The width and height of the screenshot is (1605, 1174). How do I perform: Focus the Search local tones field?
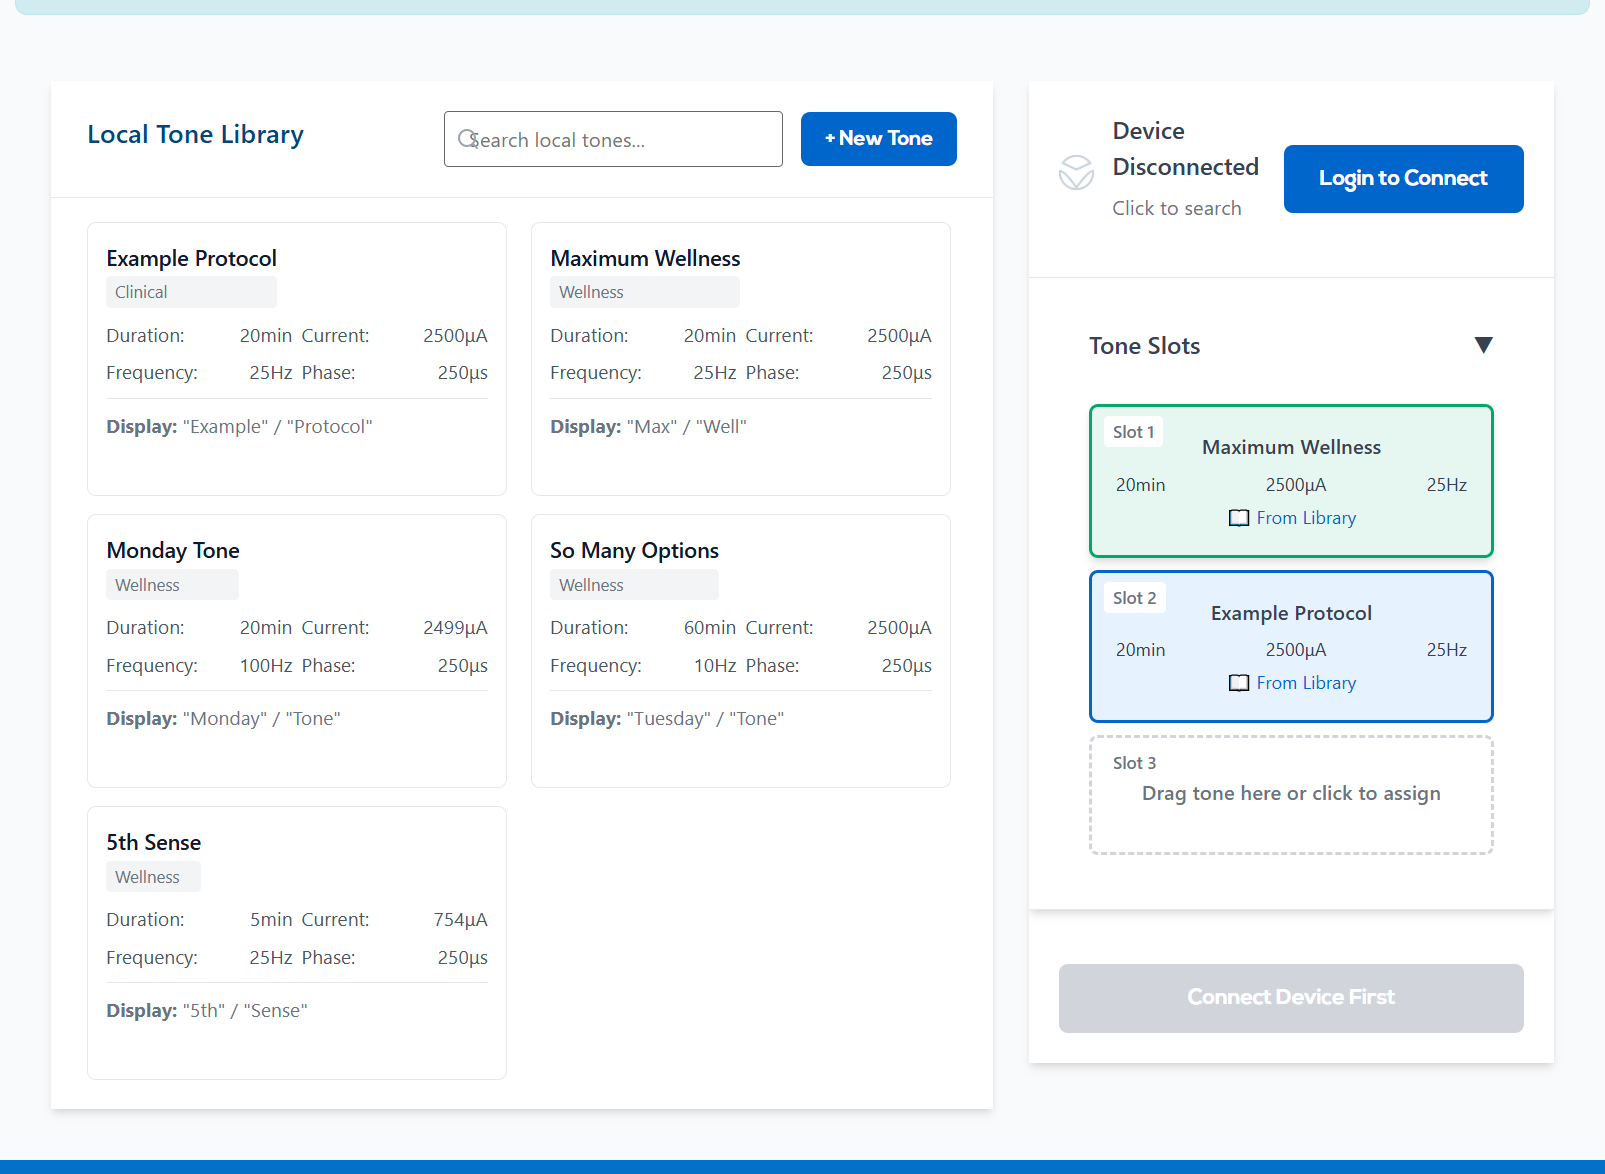(x=613, y=139)
